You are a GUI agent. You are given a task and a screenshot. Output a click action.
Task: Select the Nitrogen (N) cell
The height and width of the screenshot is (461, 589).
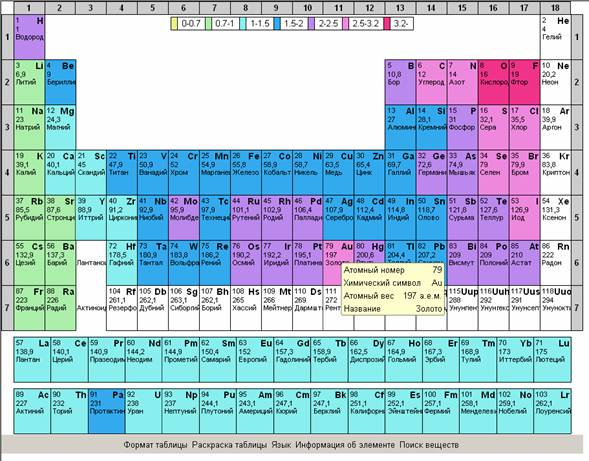point(462,82)
